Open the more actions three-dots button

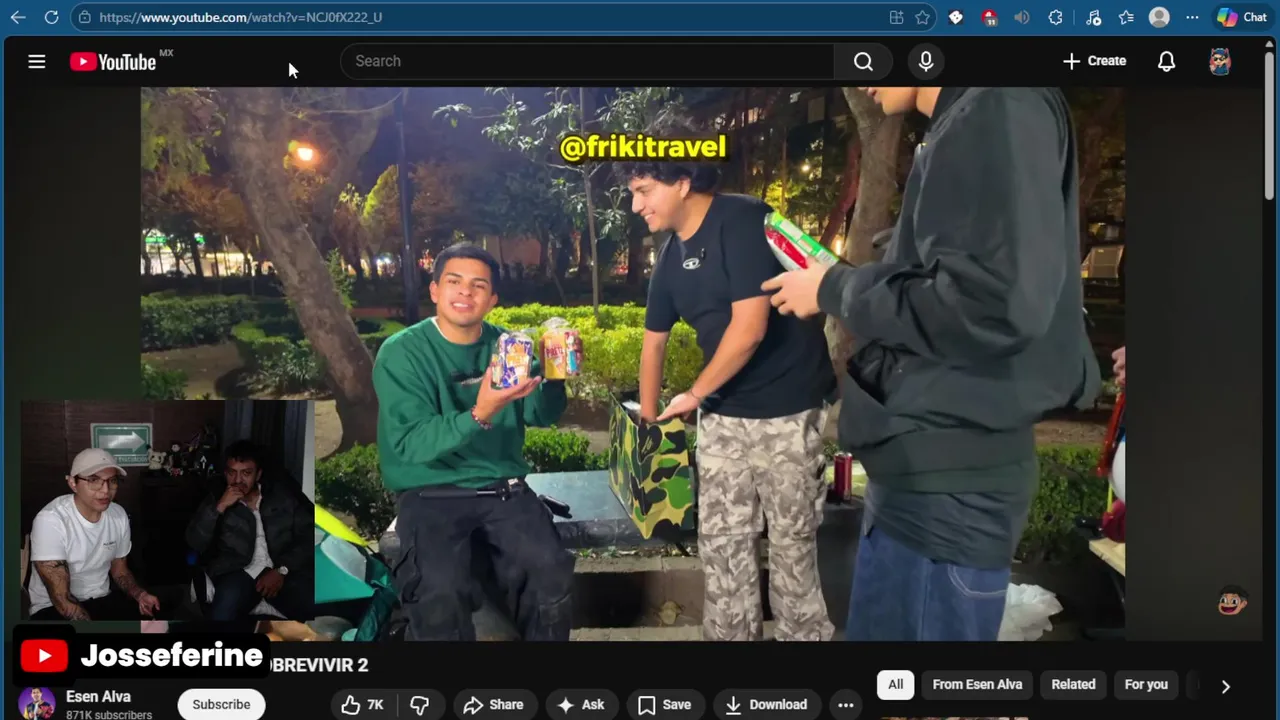[x=845, y=704]
